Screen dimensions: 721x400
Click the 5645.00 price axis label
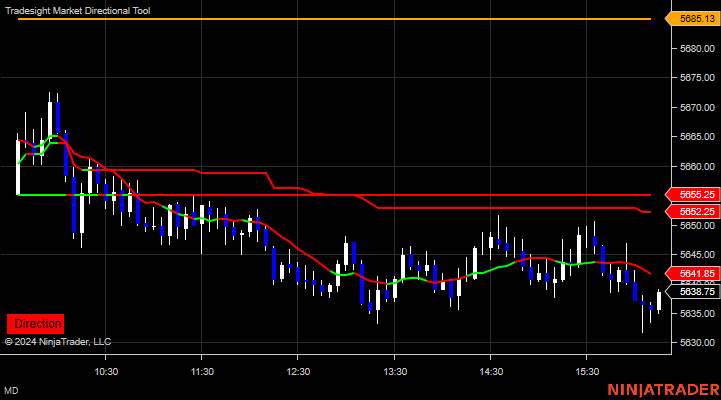tap(697, 254)
